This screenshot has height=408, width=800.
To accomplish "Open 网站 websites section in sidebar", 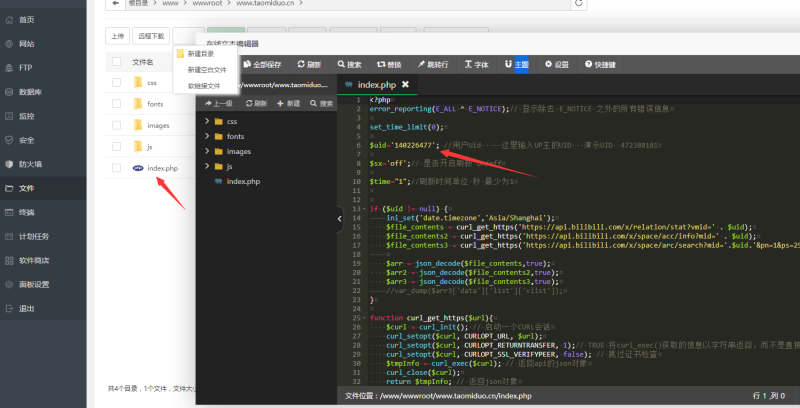I will click(x=27, y=44).
